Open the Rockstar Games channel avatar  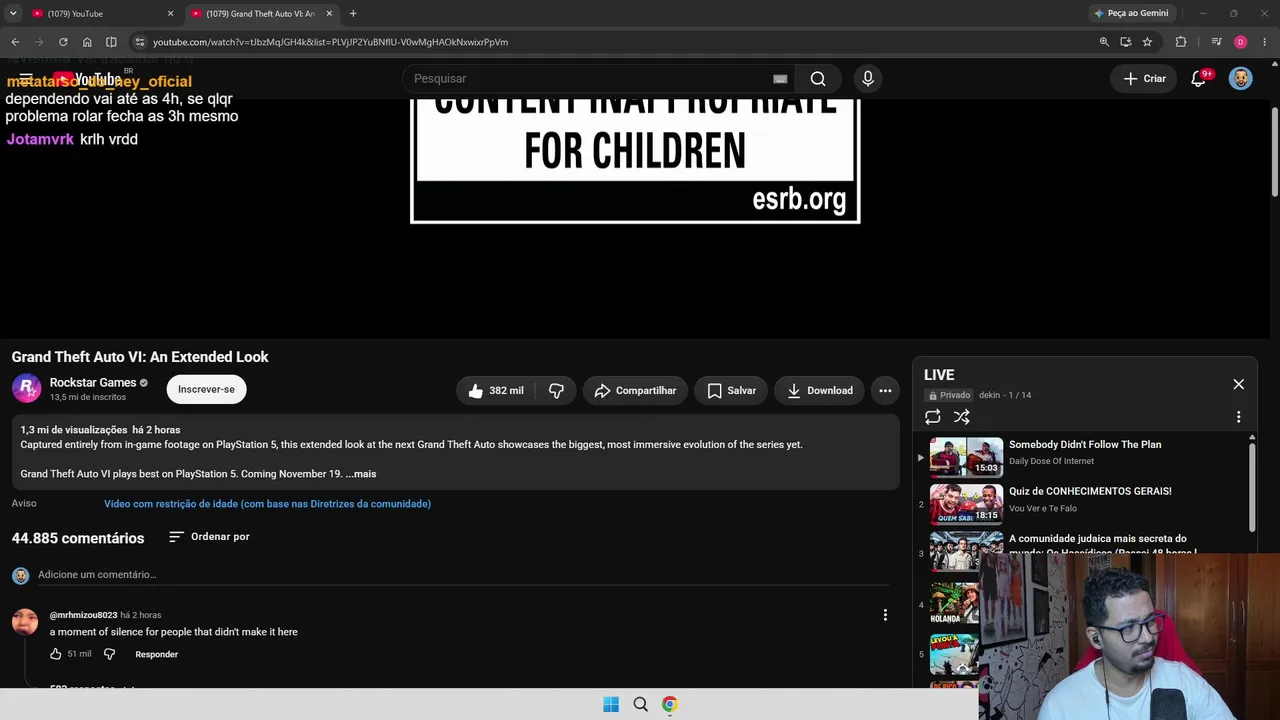tap(26, 389)
